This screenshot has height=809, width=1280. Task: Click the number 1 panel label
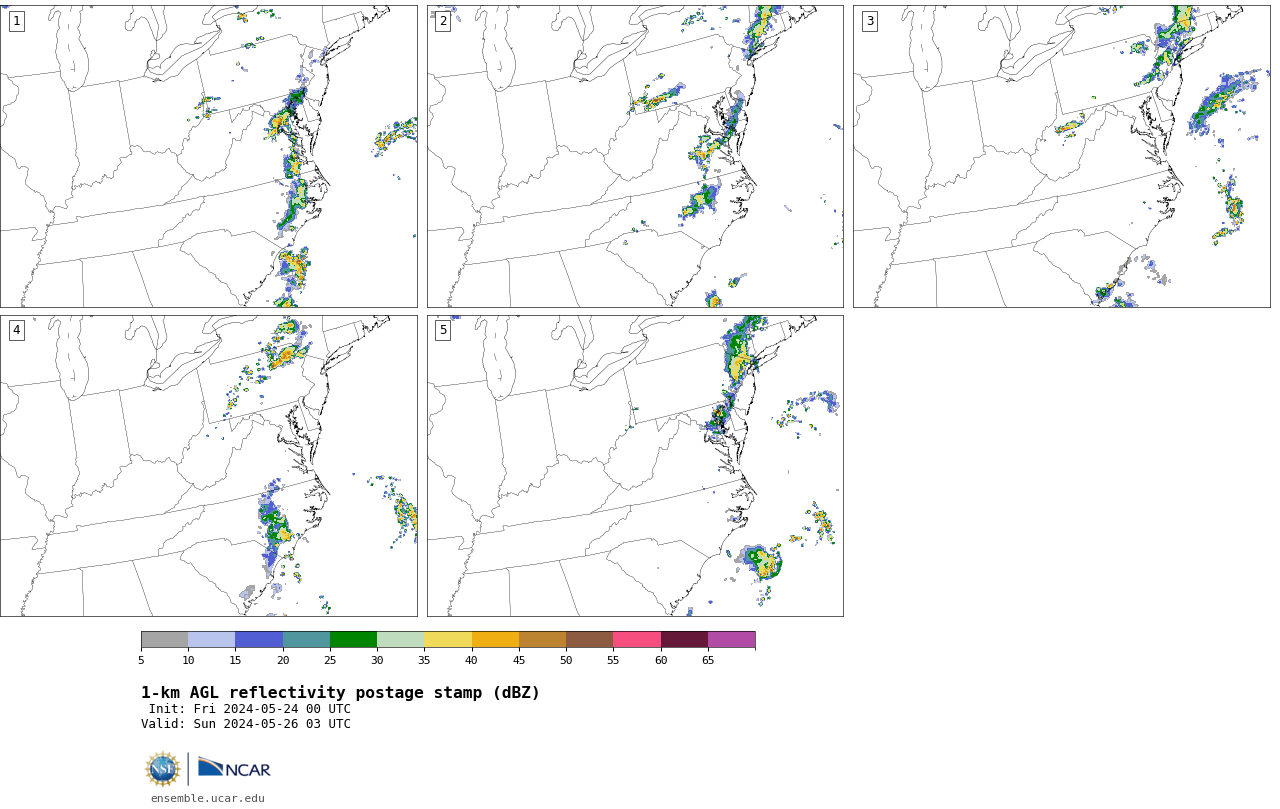pyautogui.click(x=16, y=21)
